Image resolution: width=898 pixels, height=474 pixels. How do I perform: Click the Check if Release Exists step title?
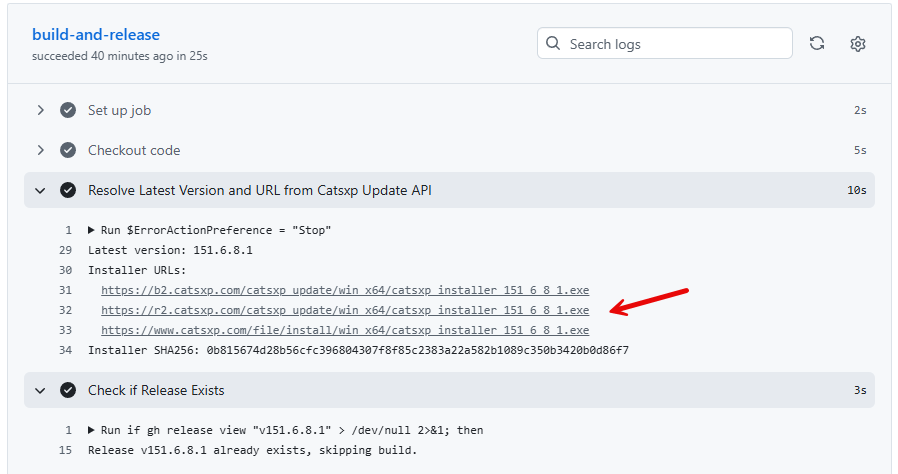(x=156, y=390)
